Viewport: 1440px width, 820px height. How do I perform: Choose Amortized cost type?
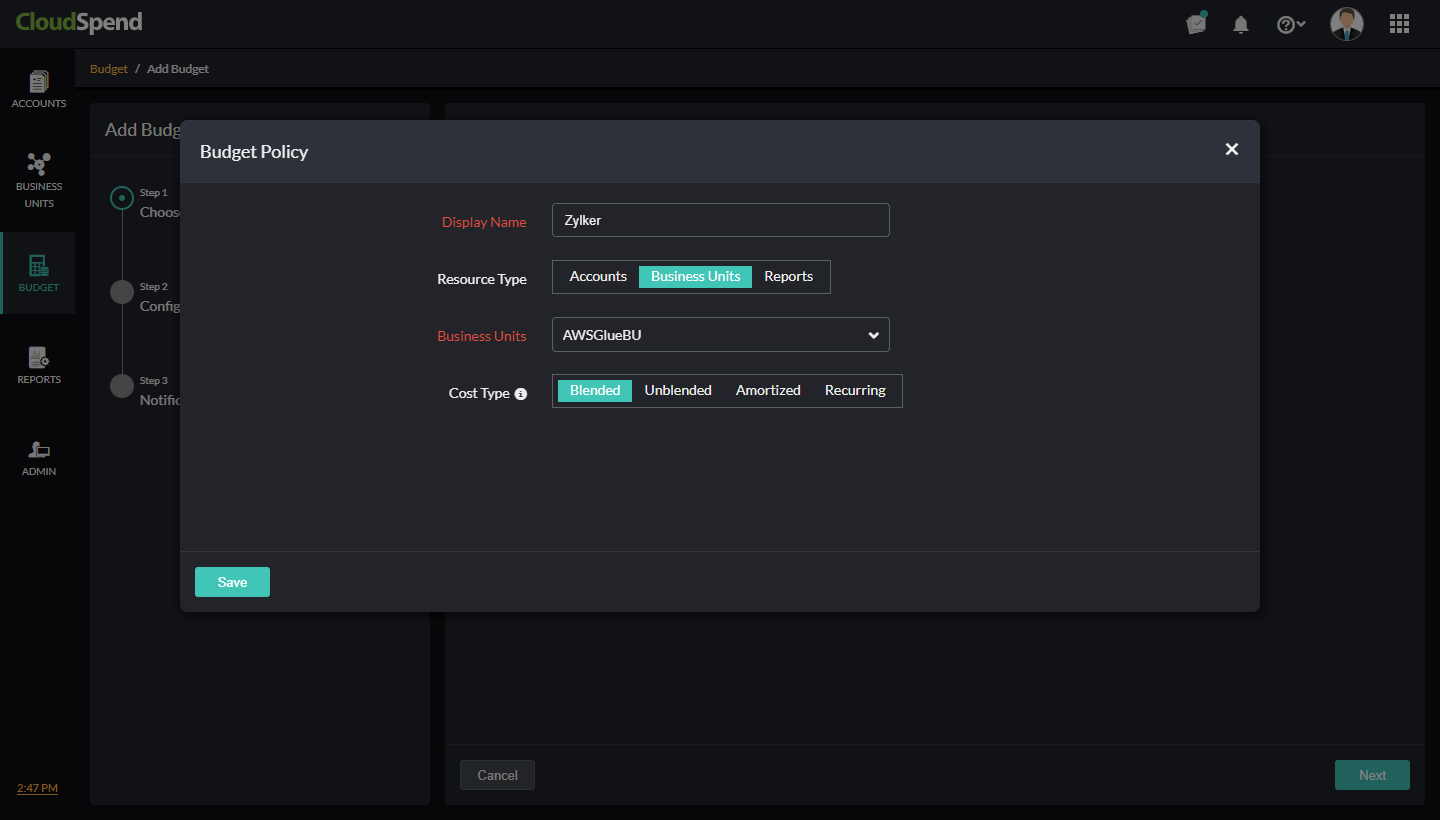point(768,391)
